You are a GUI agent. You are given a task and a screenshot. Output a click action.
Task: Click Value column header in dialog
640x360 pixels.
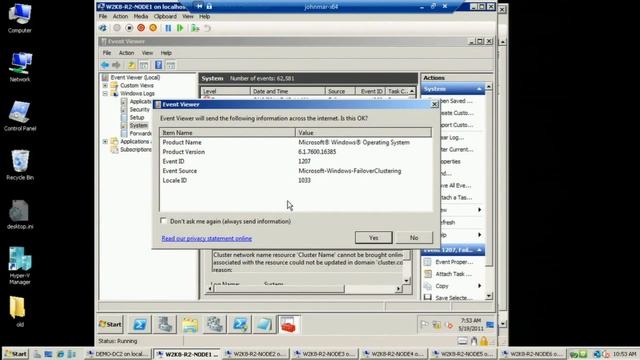(363, 133)
